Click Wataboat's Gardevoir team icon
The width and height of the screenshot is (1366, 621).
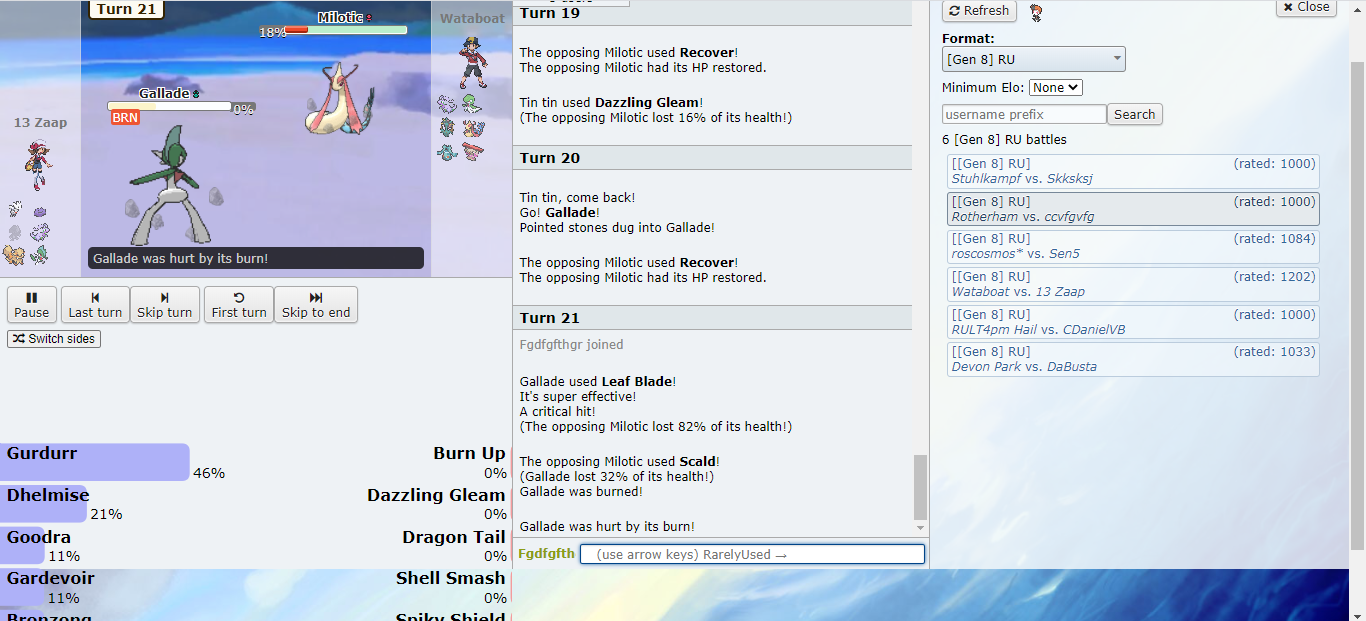[472, 104]
